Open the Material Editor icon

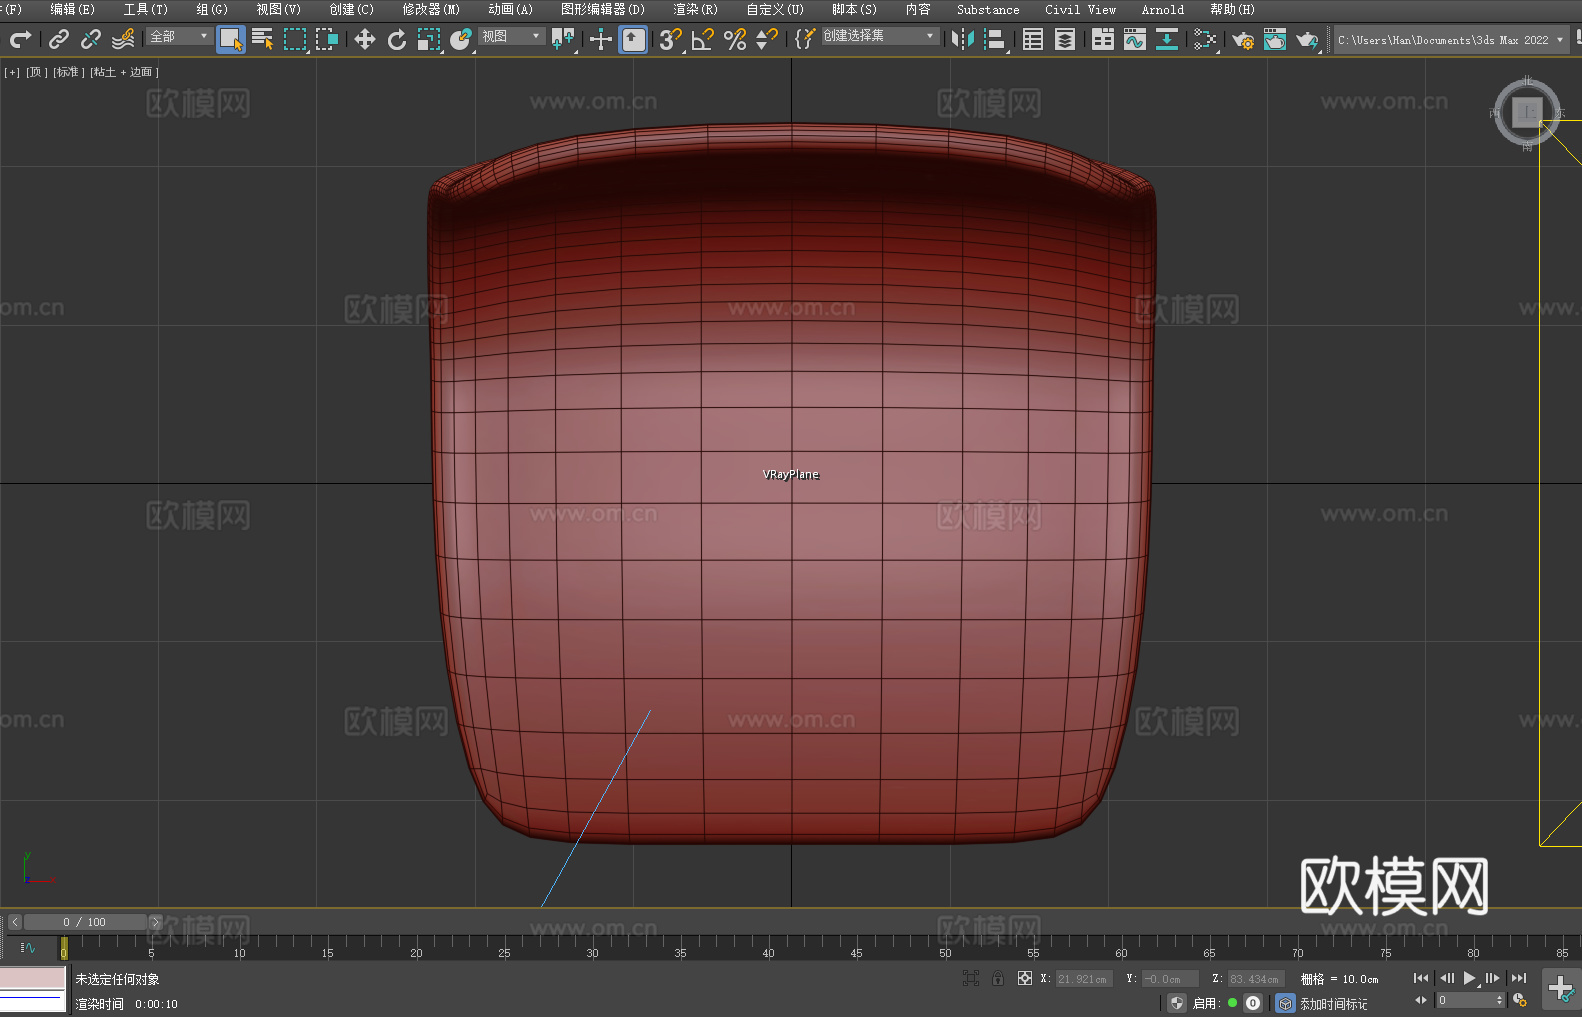[1205, 39]
